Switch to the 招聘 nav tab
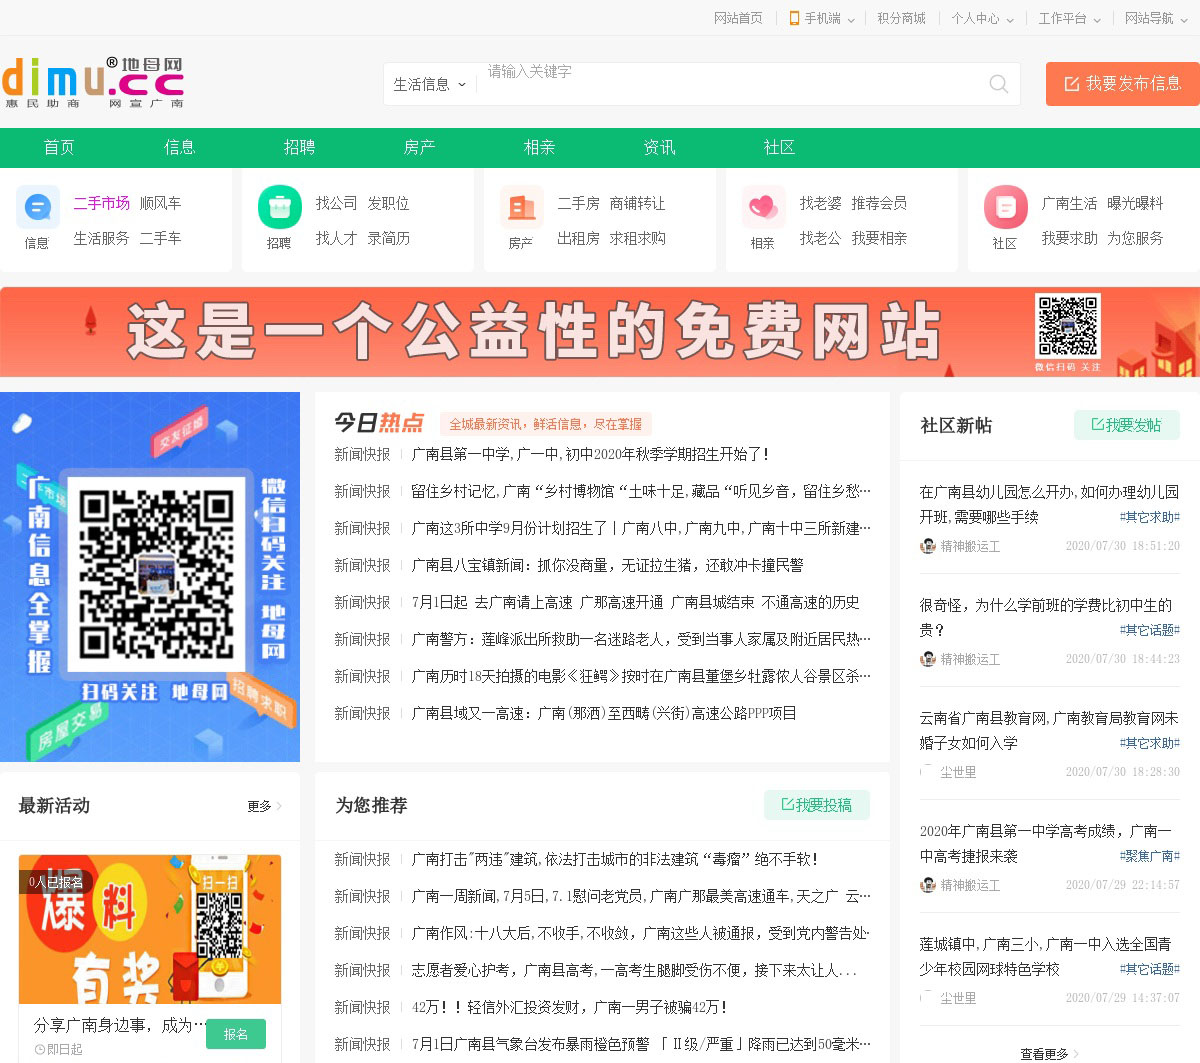The height and width of the screenshot is (1063, 1200). 299,147
